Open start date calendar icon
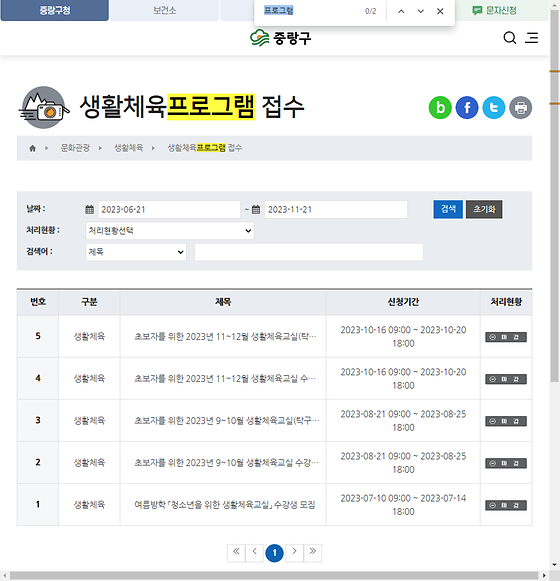560x581 pixels. [x=90, y=210]
